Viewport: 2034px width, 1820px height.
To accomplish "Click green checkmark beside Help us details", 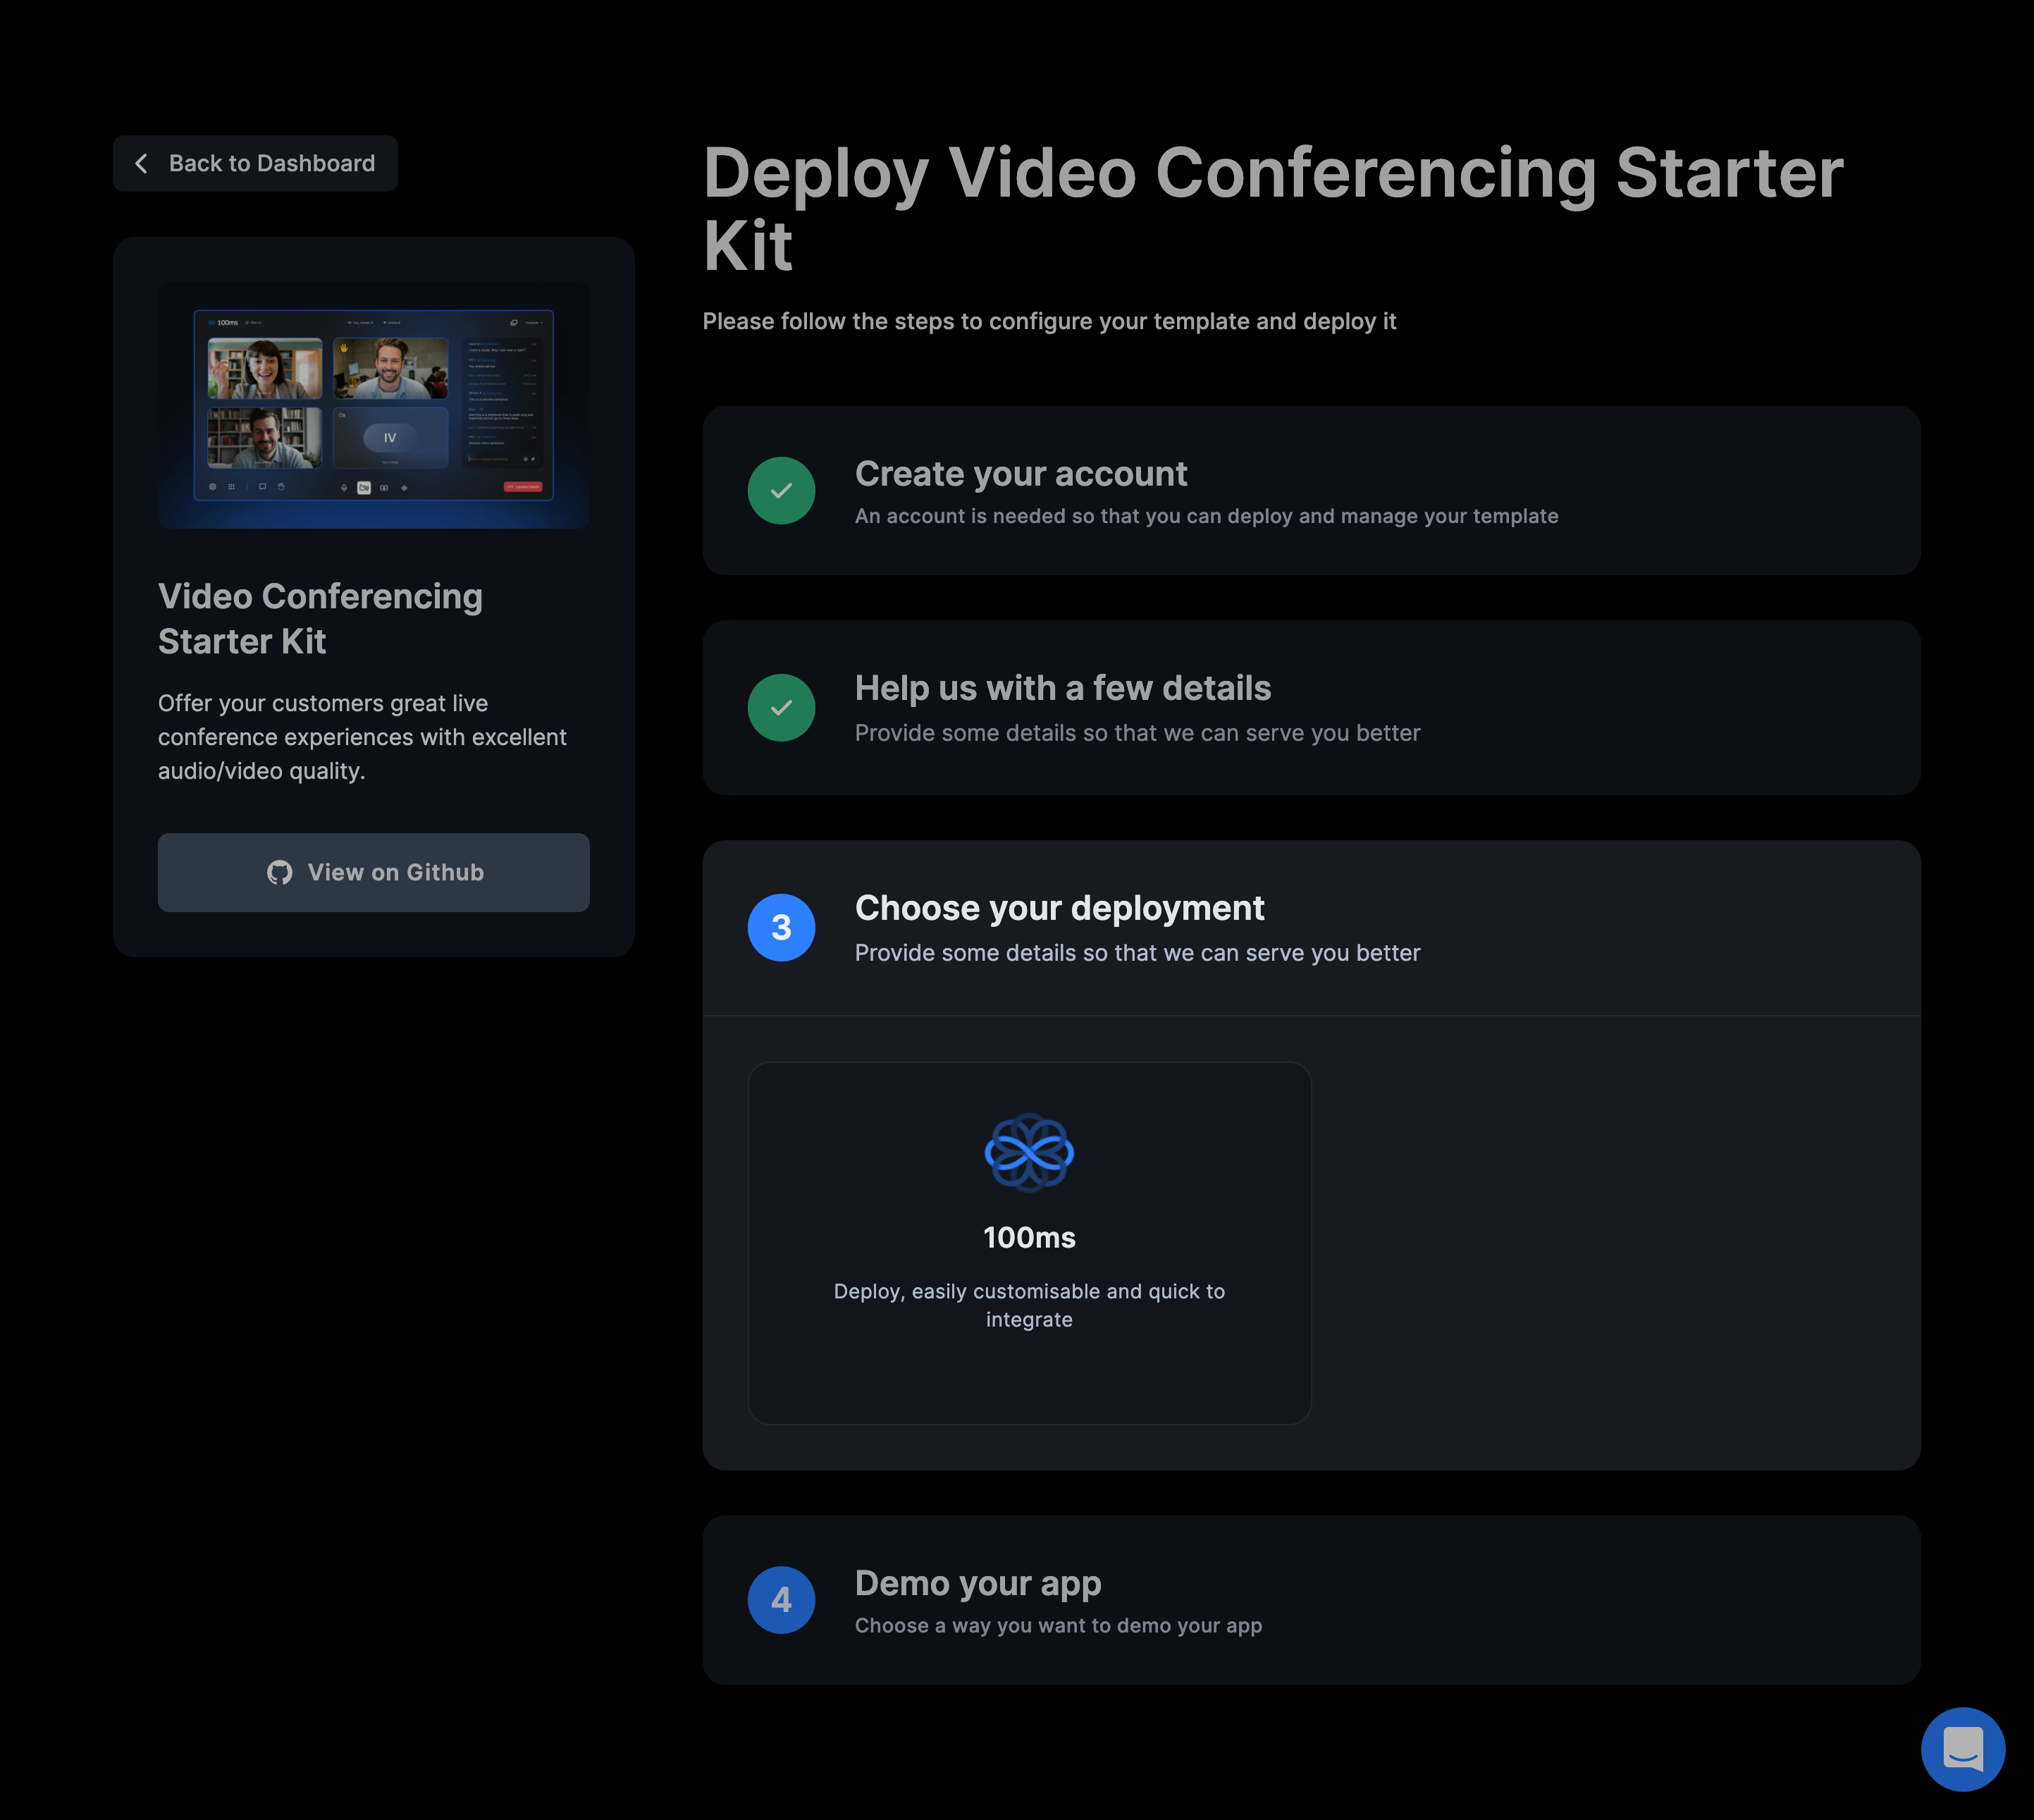I will tap(781, 708).
